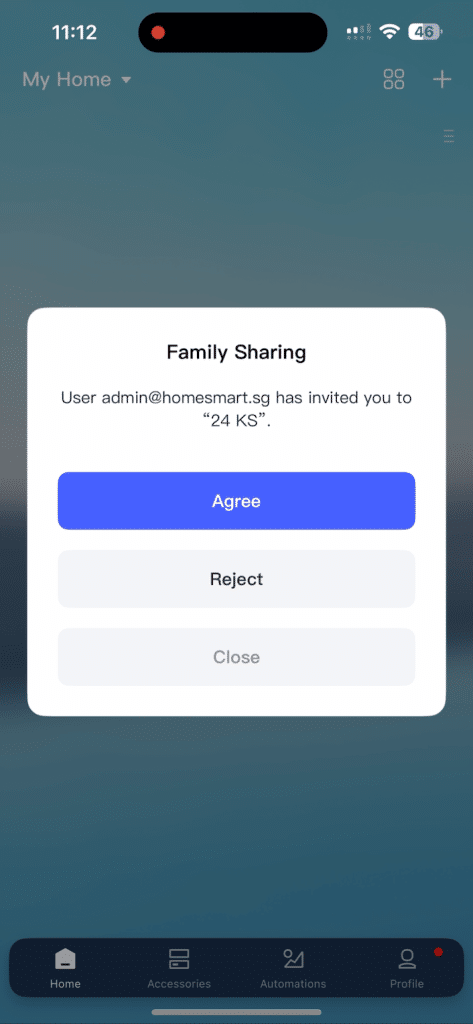Screen dimensions: 473x1024
Task: Tap the plus icon to add a device
Action: click(442, 80)
